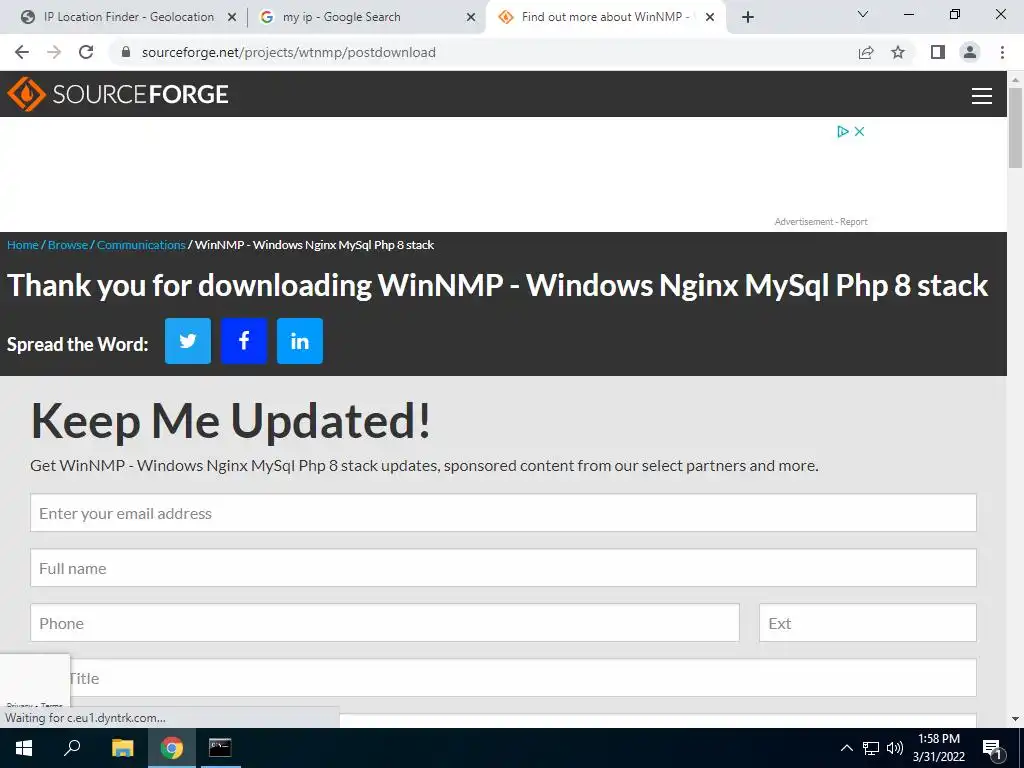The height and width of the screenshot is (768, 1024).
Task: Open the browser side panel
Action: [x=938, y=52]
